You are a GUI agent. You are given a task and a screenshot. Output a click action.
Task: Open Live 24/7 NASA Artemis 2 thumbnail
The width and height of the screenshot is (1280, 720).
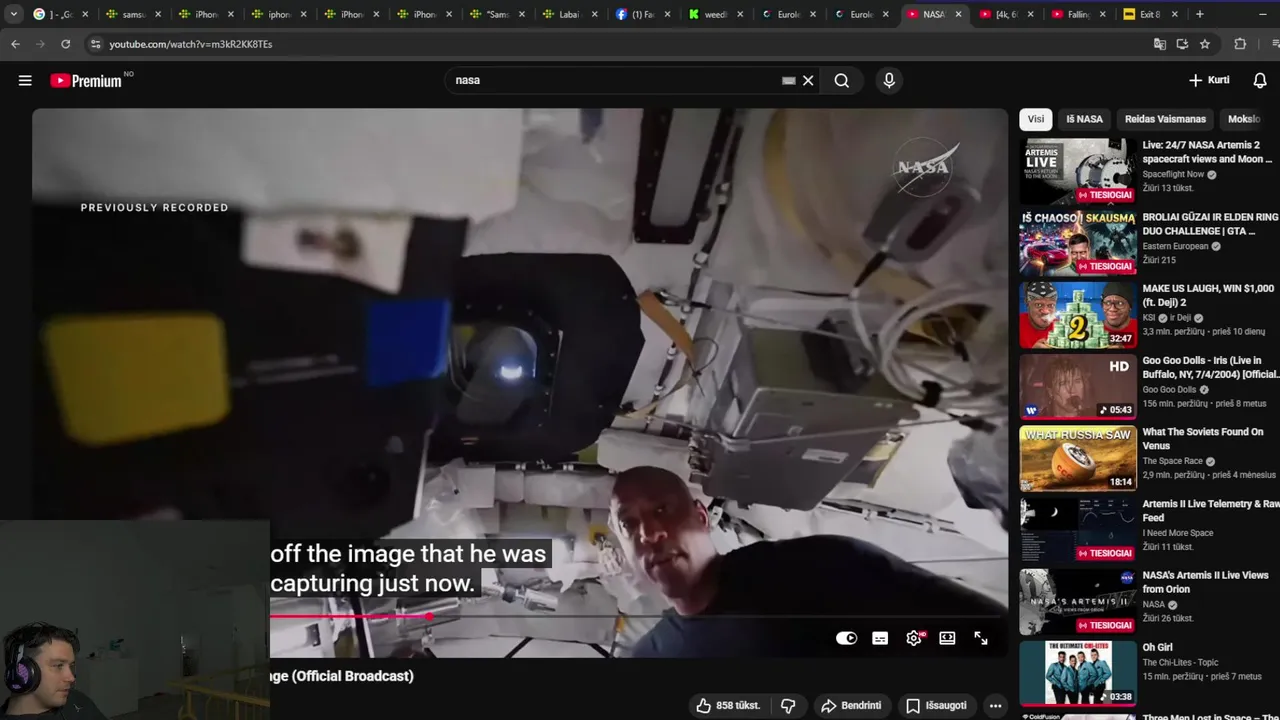point(1077,171)
